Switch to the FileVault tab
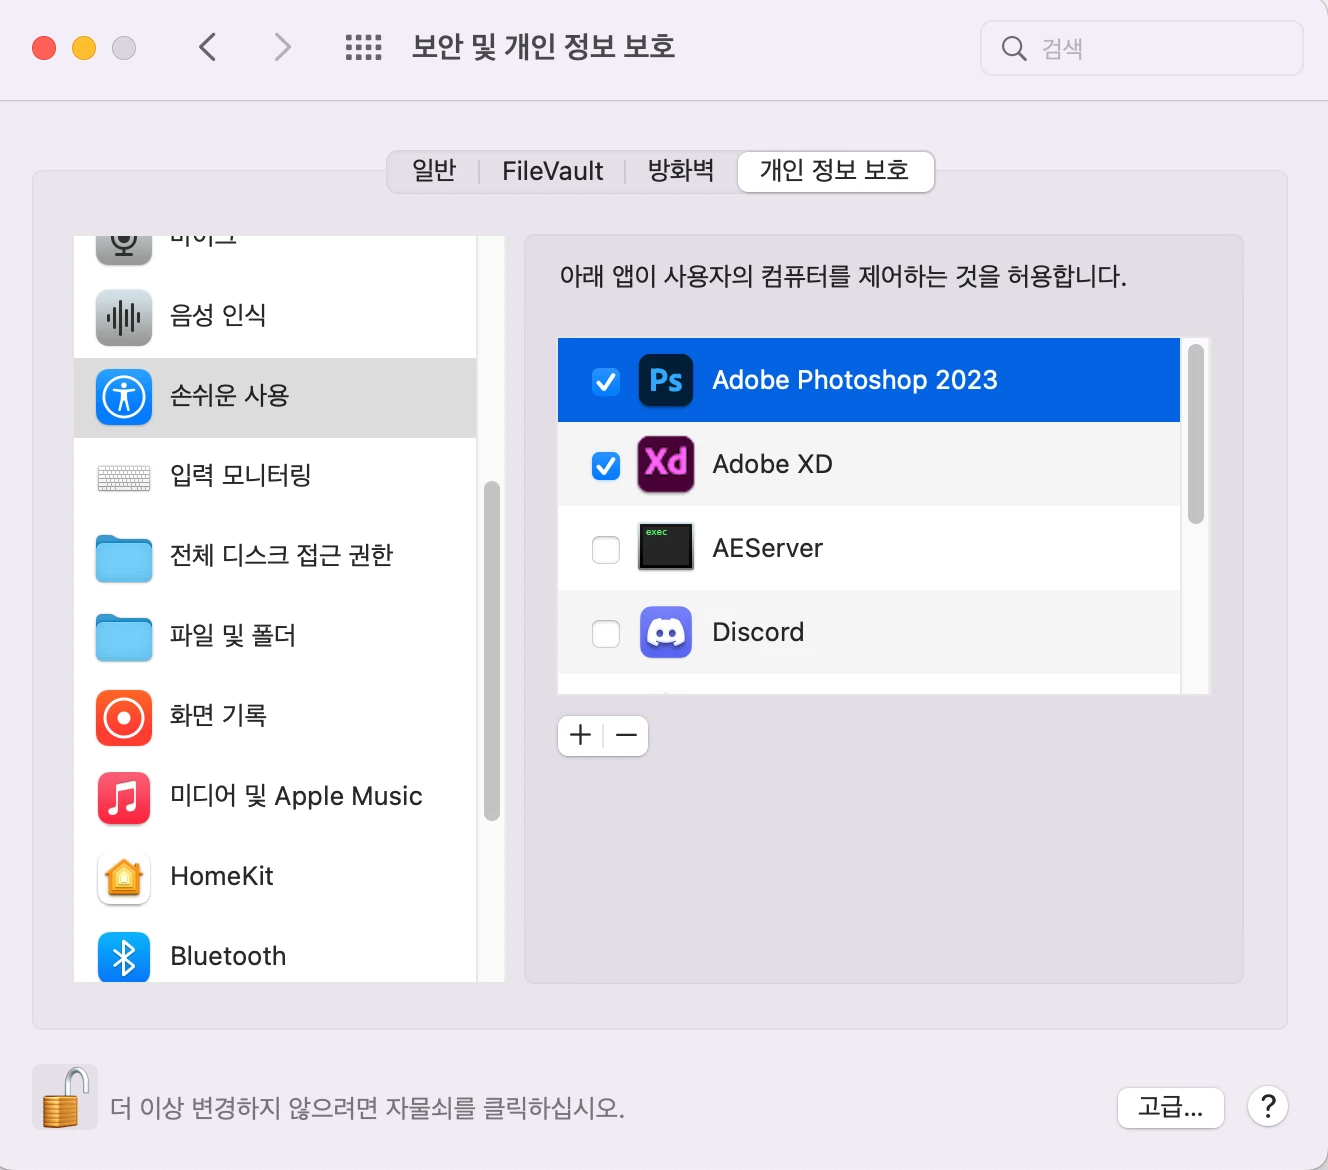Image resolution: width=1328 pixels, height=1170 pixels. pos(552,171)
